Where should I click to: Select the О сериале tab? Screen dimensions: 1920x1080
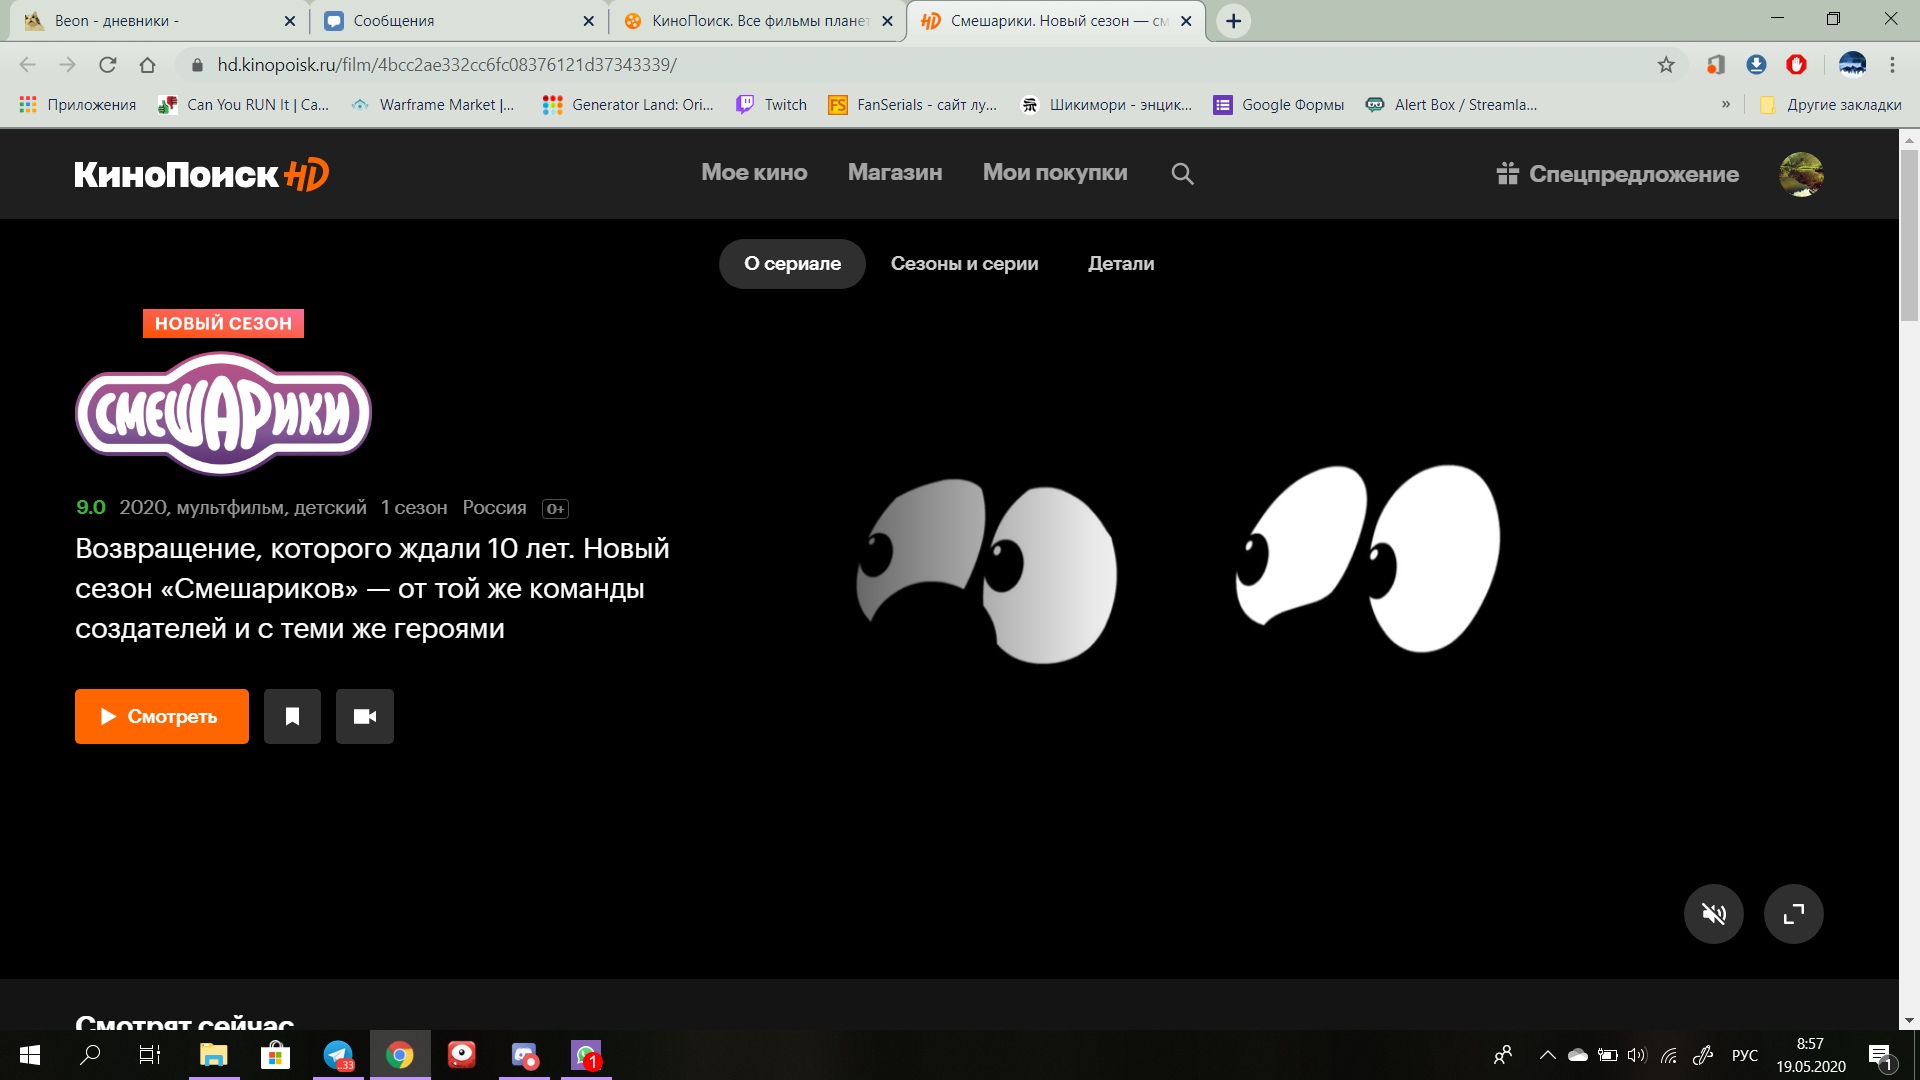(792, 264)
